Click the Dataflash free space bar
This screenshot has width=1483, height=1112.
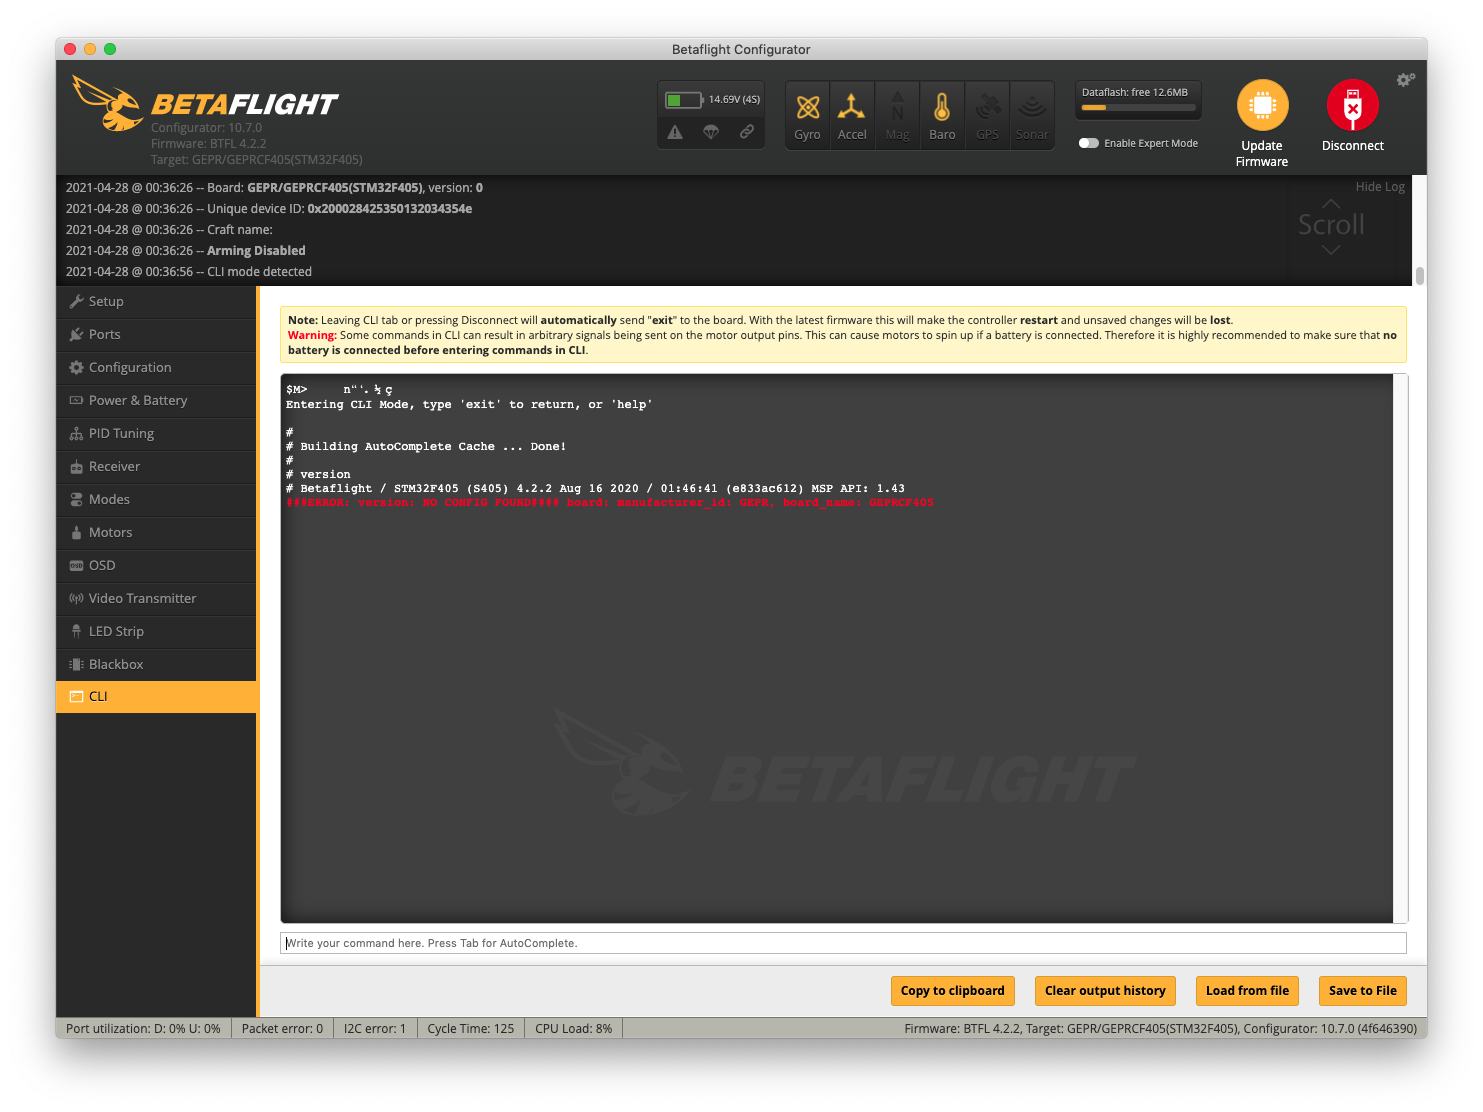point(1138,107)
